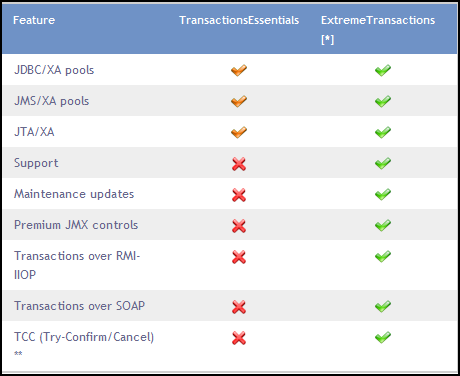This screenshot has height=376, width=460.
Task: Click green checkmark in JDBC/XA pools row
Action: point(383,70)
